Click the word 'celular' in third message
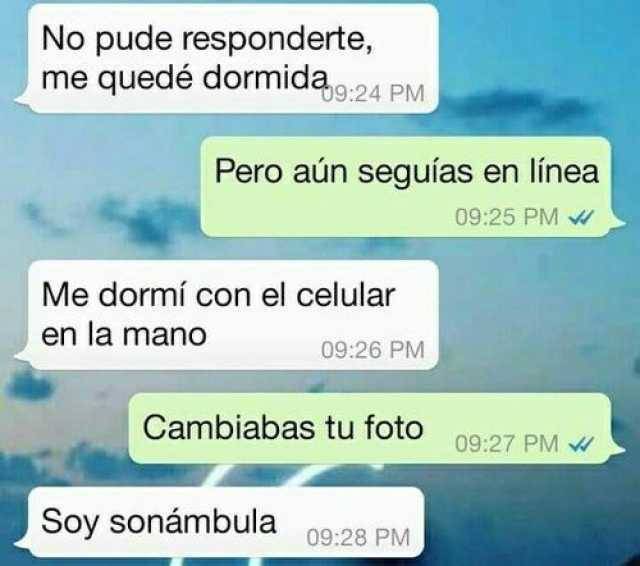Image resolution: width=640 pixels, height=566 pixels. [x=345, y=295]
